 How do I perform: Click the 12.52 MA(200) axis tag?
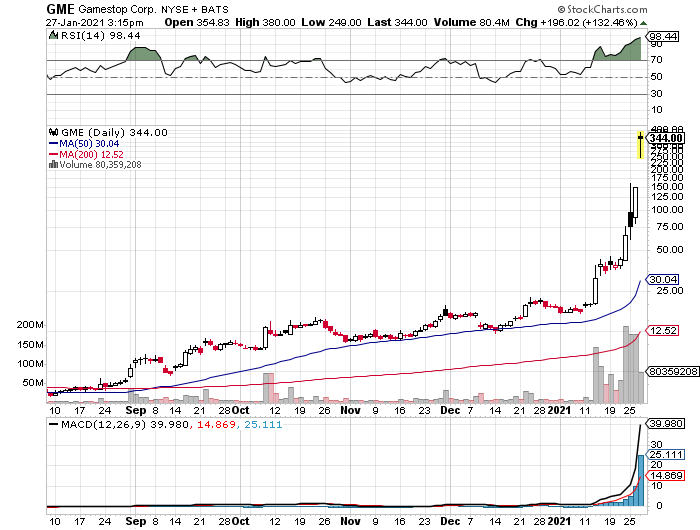click(663, 330)
